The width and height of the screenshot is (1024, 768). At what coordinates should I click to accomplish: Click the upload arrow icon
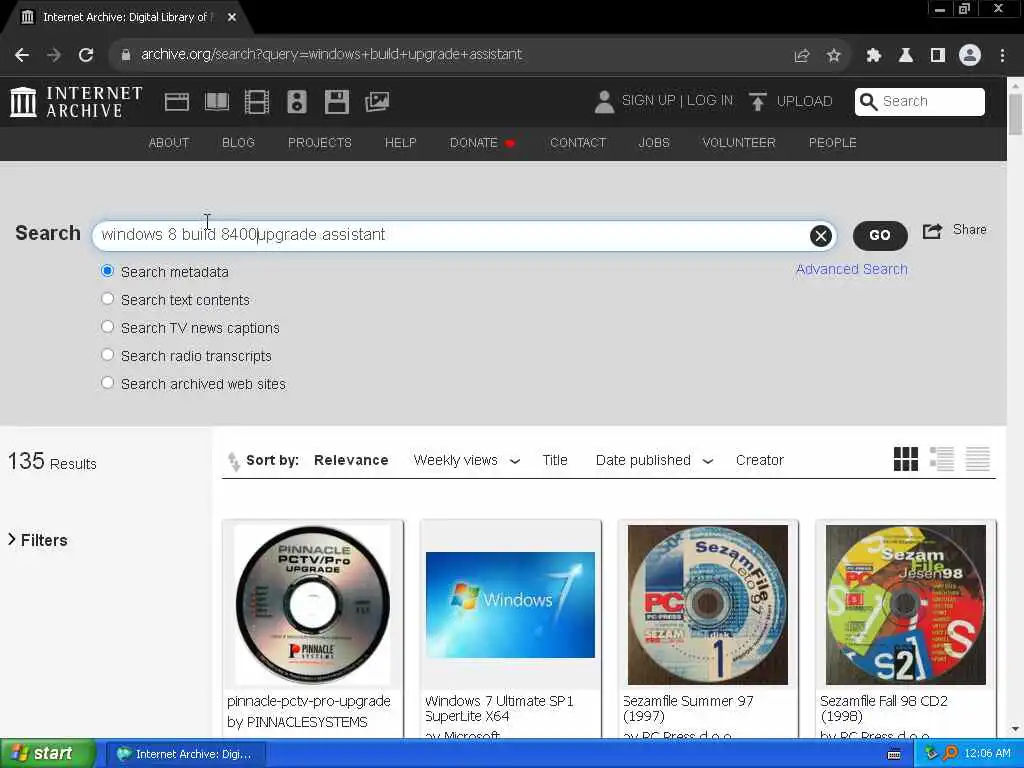pos(758,102)
